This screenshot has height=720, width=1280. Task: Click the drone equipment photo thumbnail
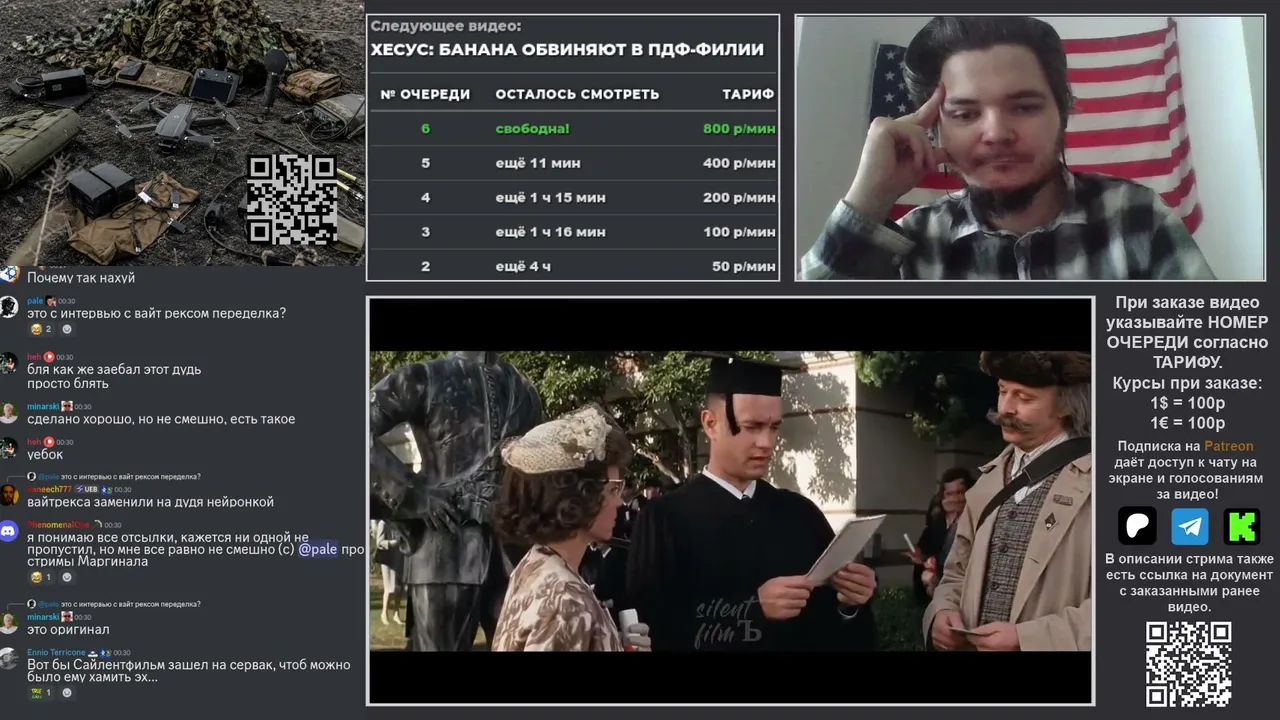(182, 133)
